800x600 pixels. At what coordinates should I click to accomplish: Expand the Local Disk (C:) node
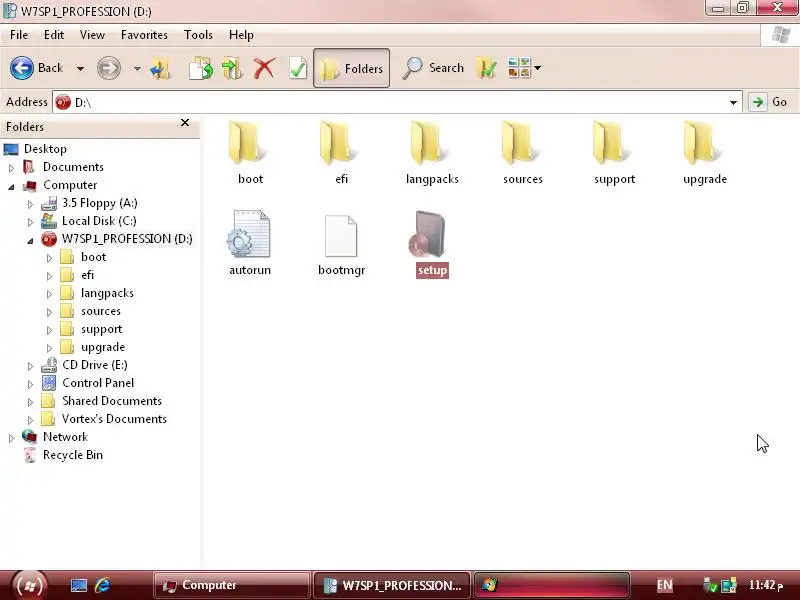coord(30,222)
